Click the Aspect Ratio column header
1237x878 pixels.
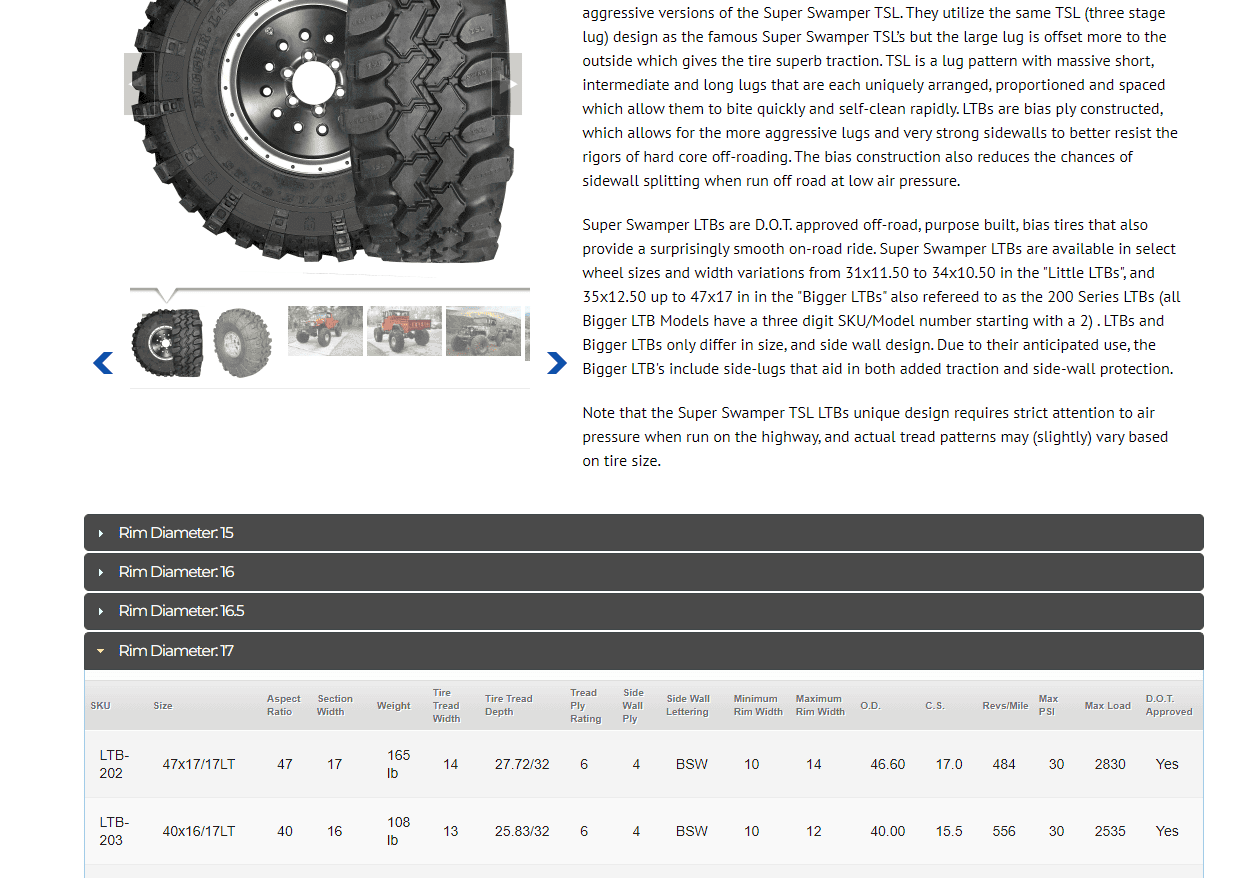tap(283, 705)
